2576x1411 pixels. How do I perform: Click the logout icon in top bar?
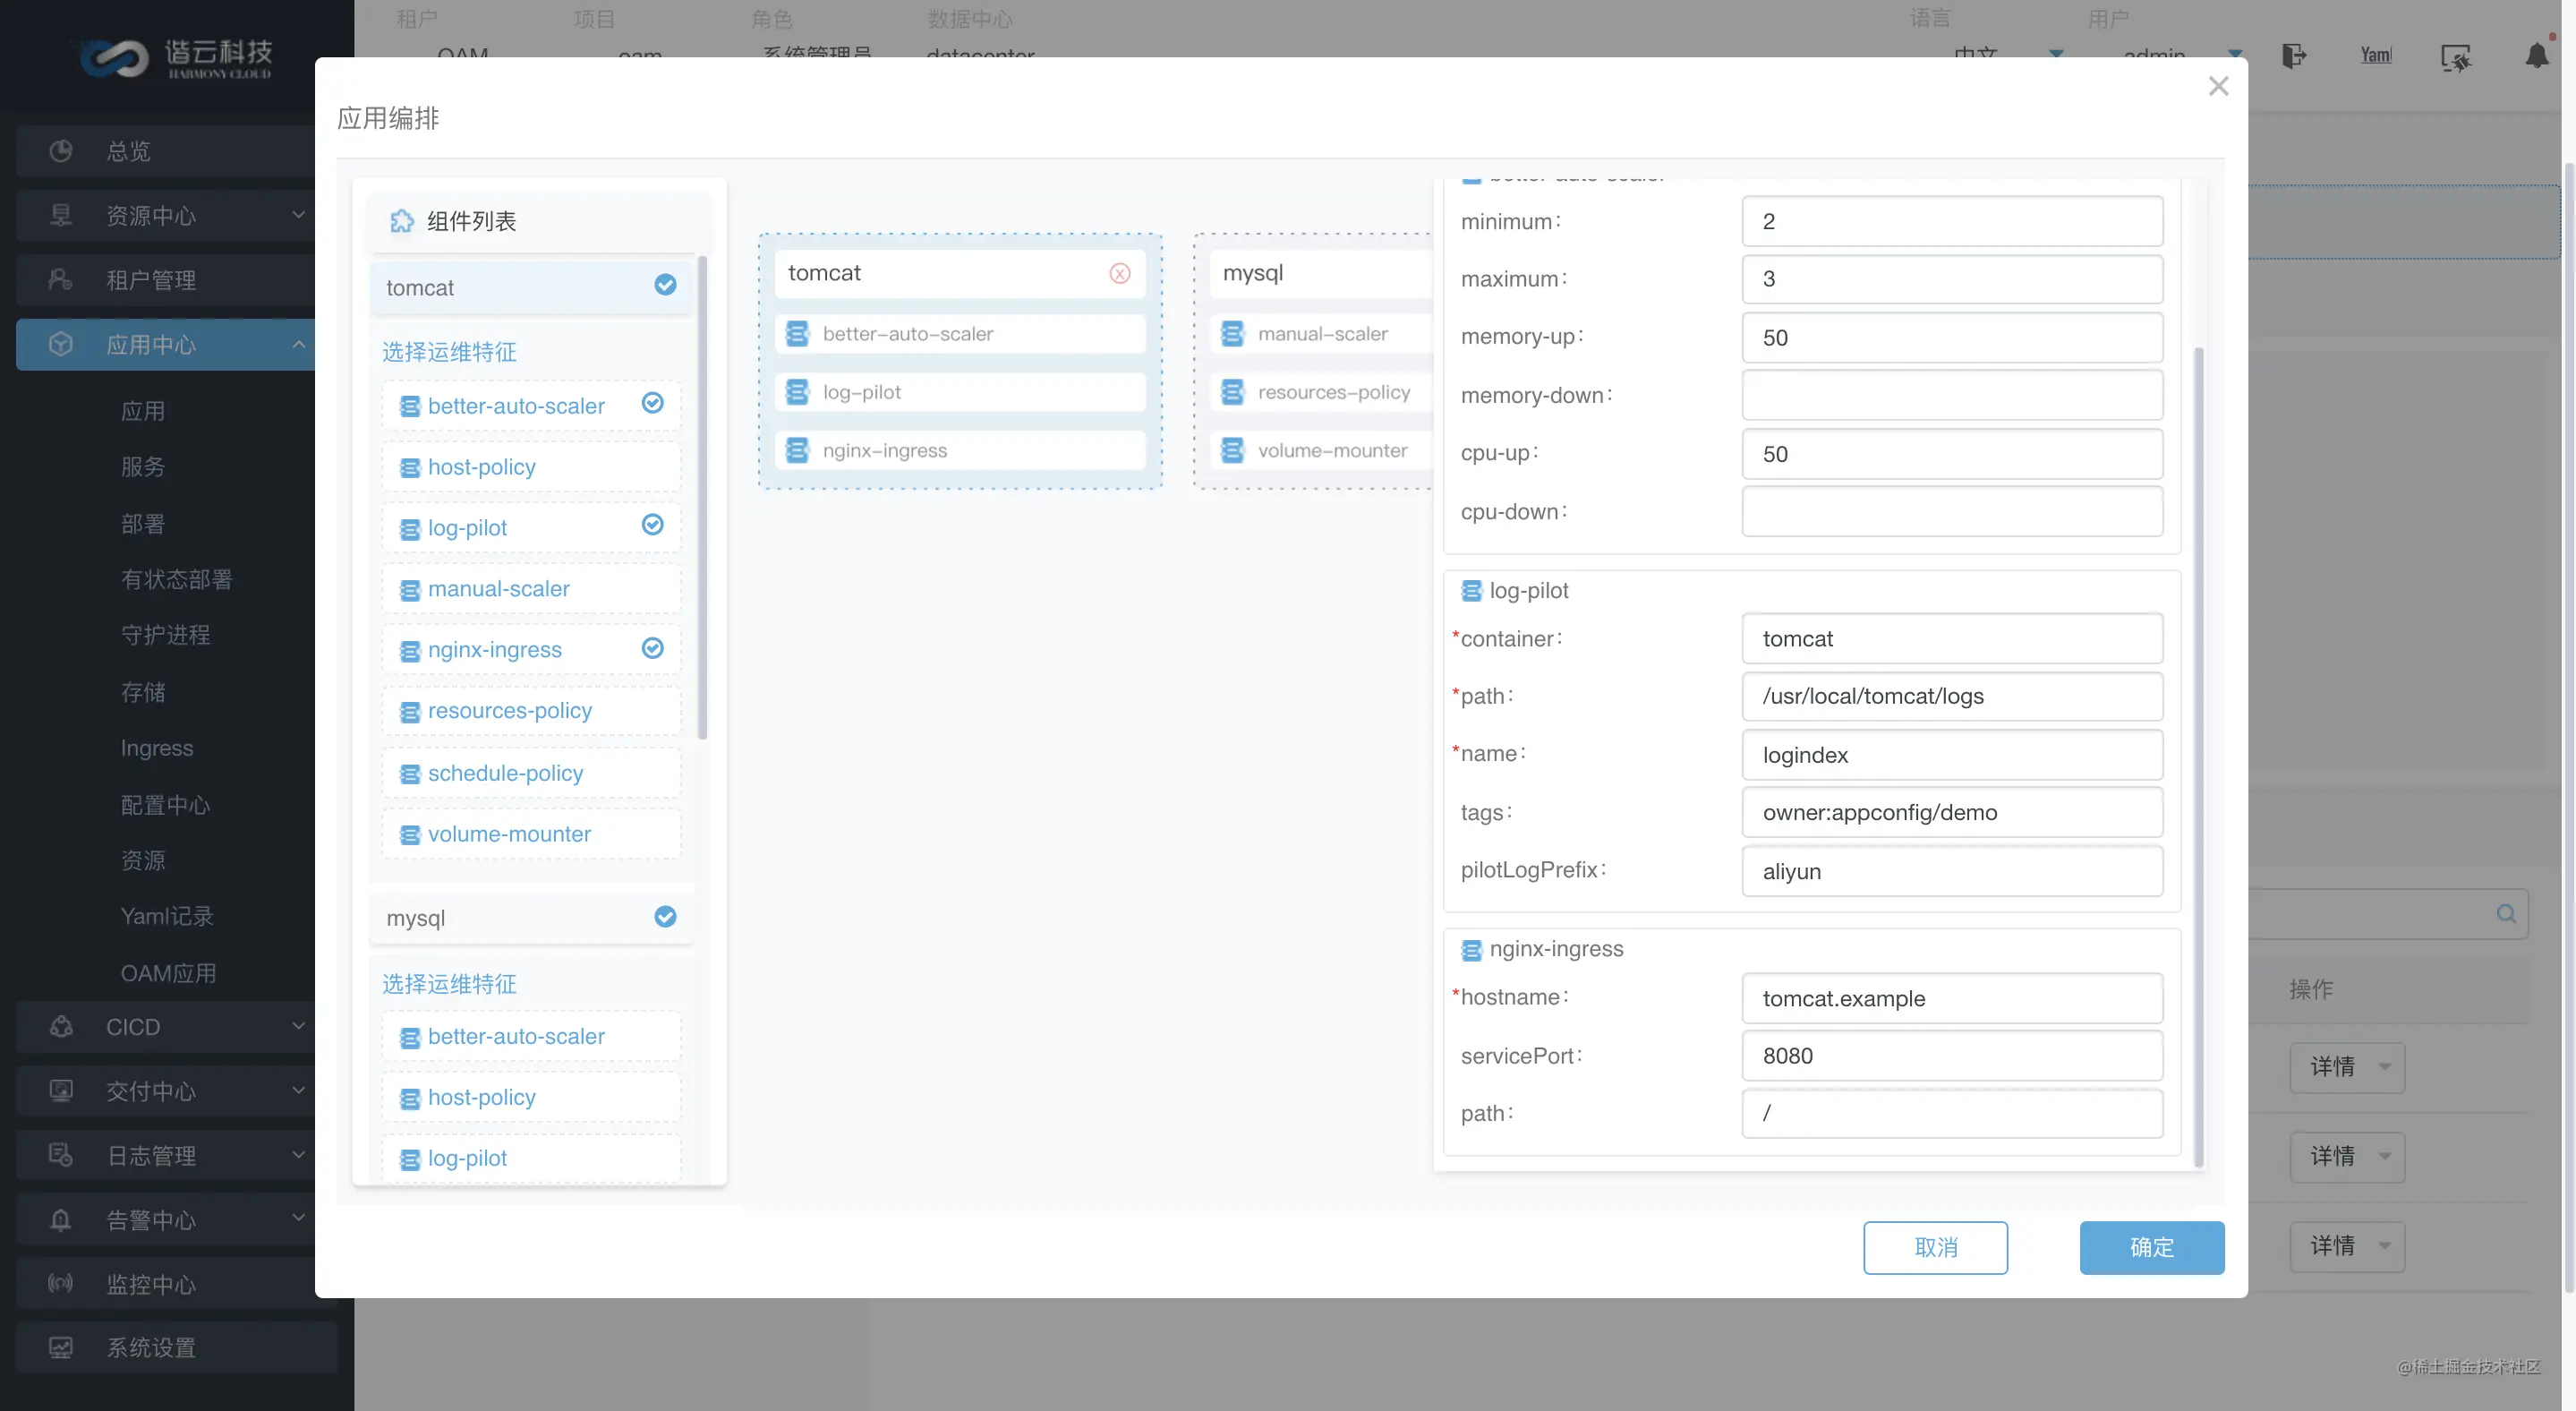click(x=2294, y=56)
